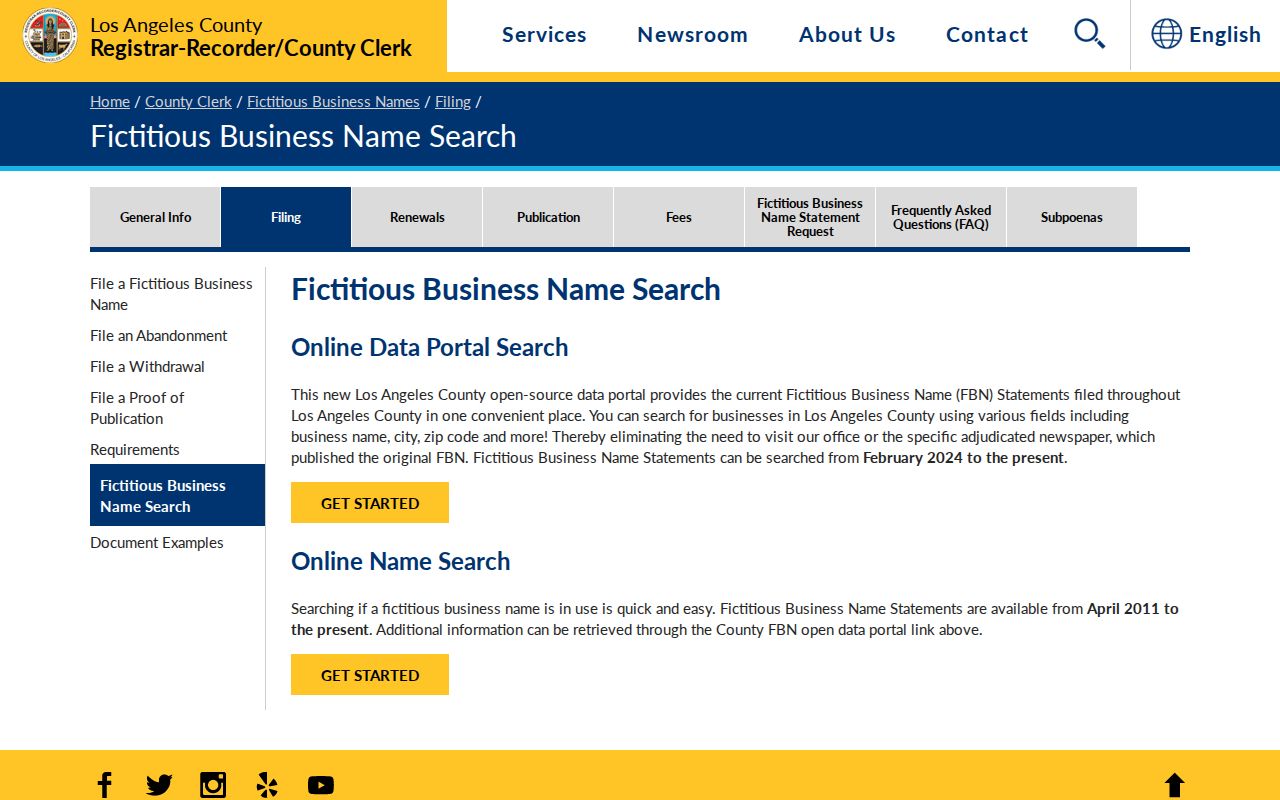Follow the County Clerk breadcrumb link
1280x800 pixels.
click(188, 102)
